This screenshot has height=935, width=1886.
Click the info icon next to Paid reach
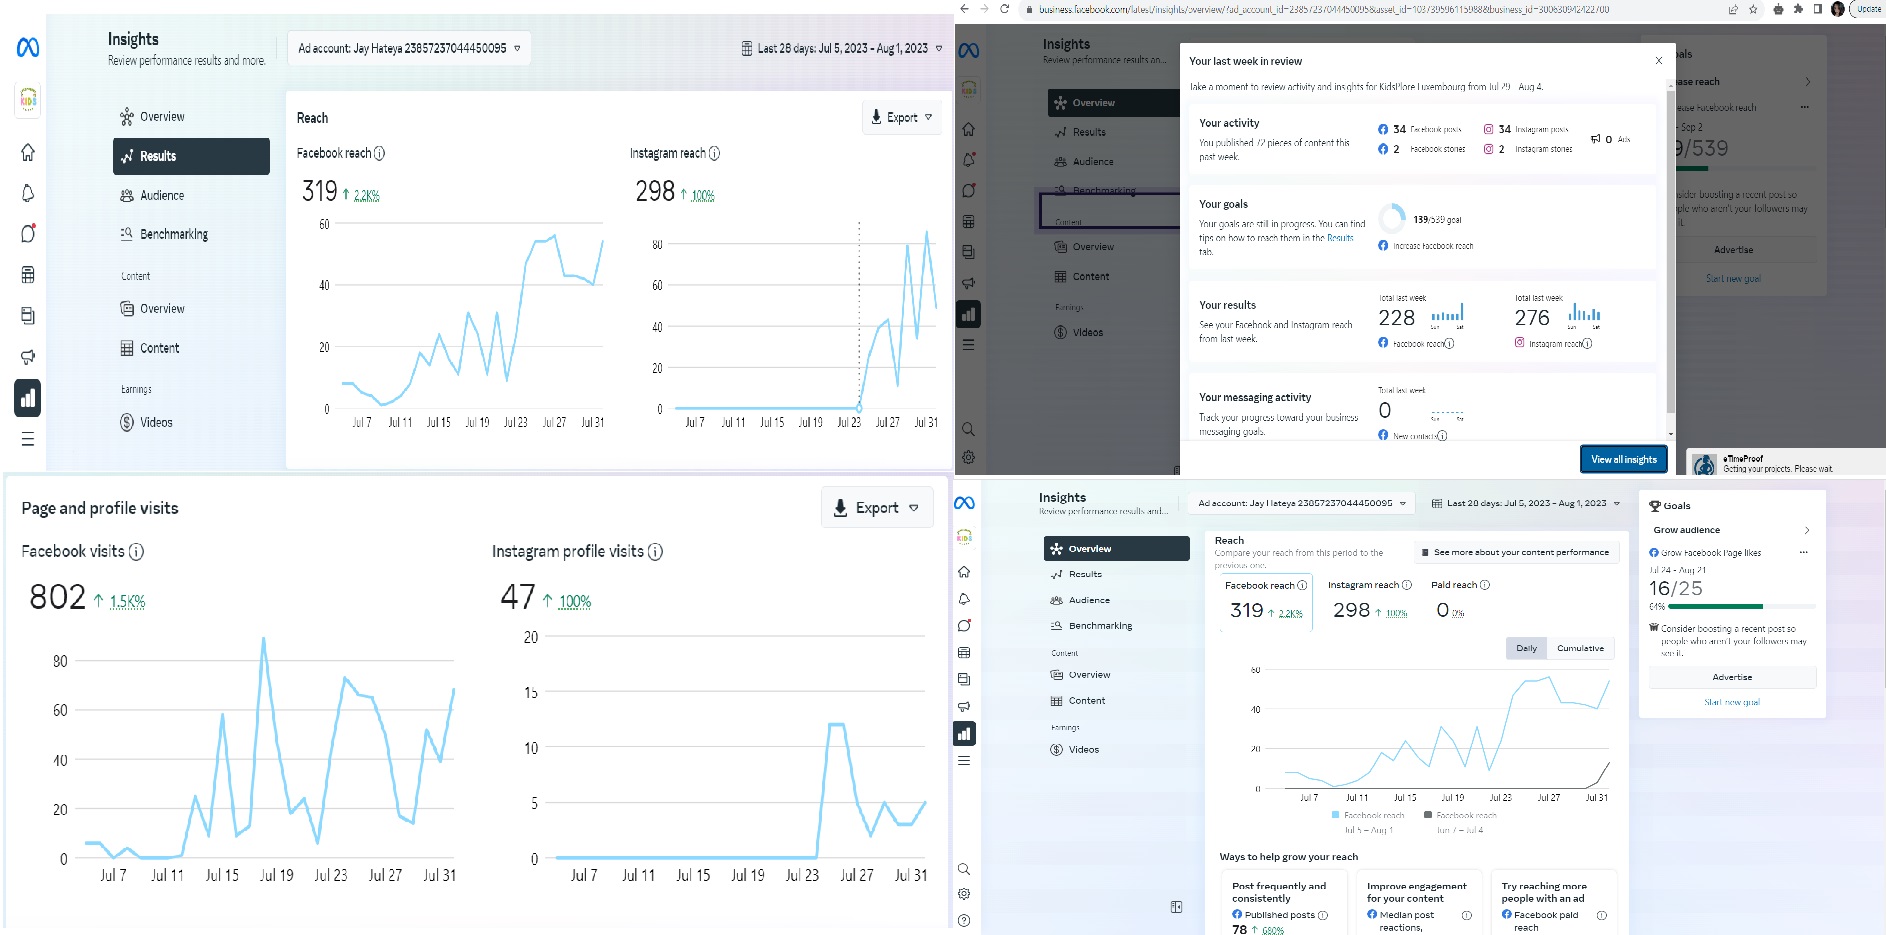pyautogui.click(x=1485, y=585)
